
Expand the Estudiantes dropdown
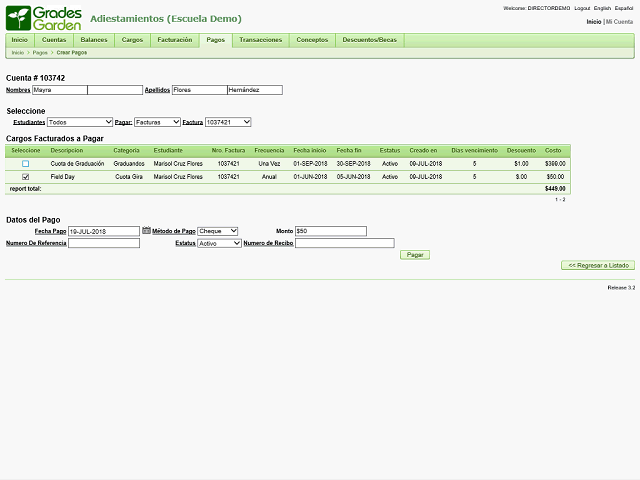78,122
